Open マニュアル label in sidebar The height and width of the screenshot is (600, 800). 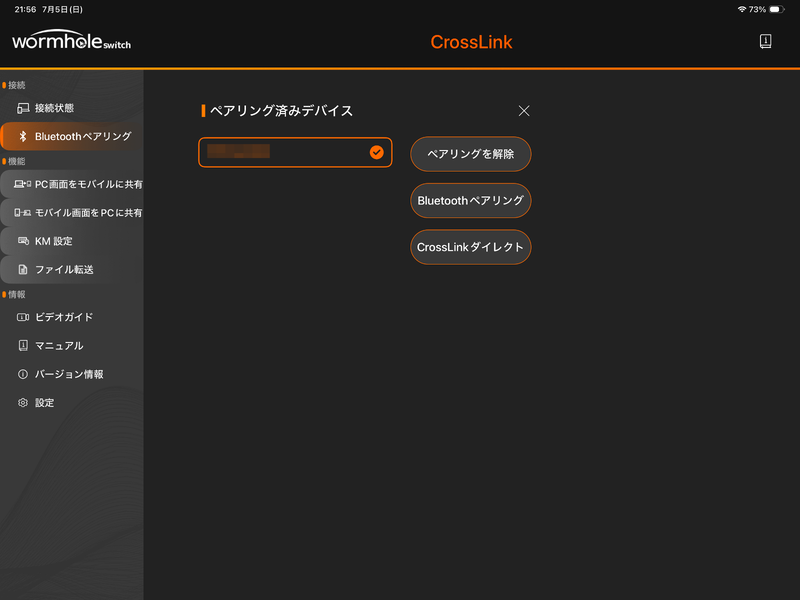pyautogui.click(x=59, y=345)
